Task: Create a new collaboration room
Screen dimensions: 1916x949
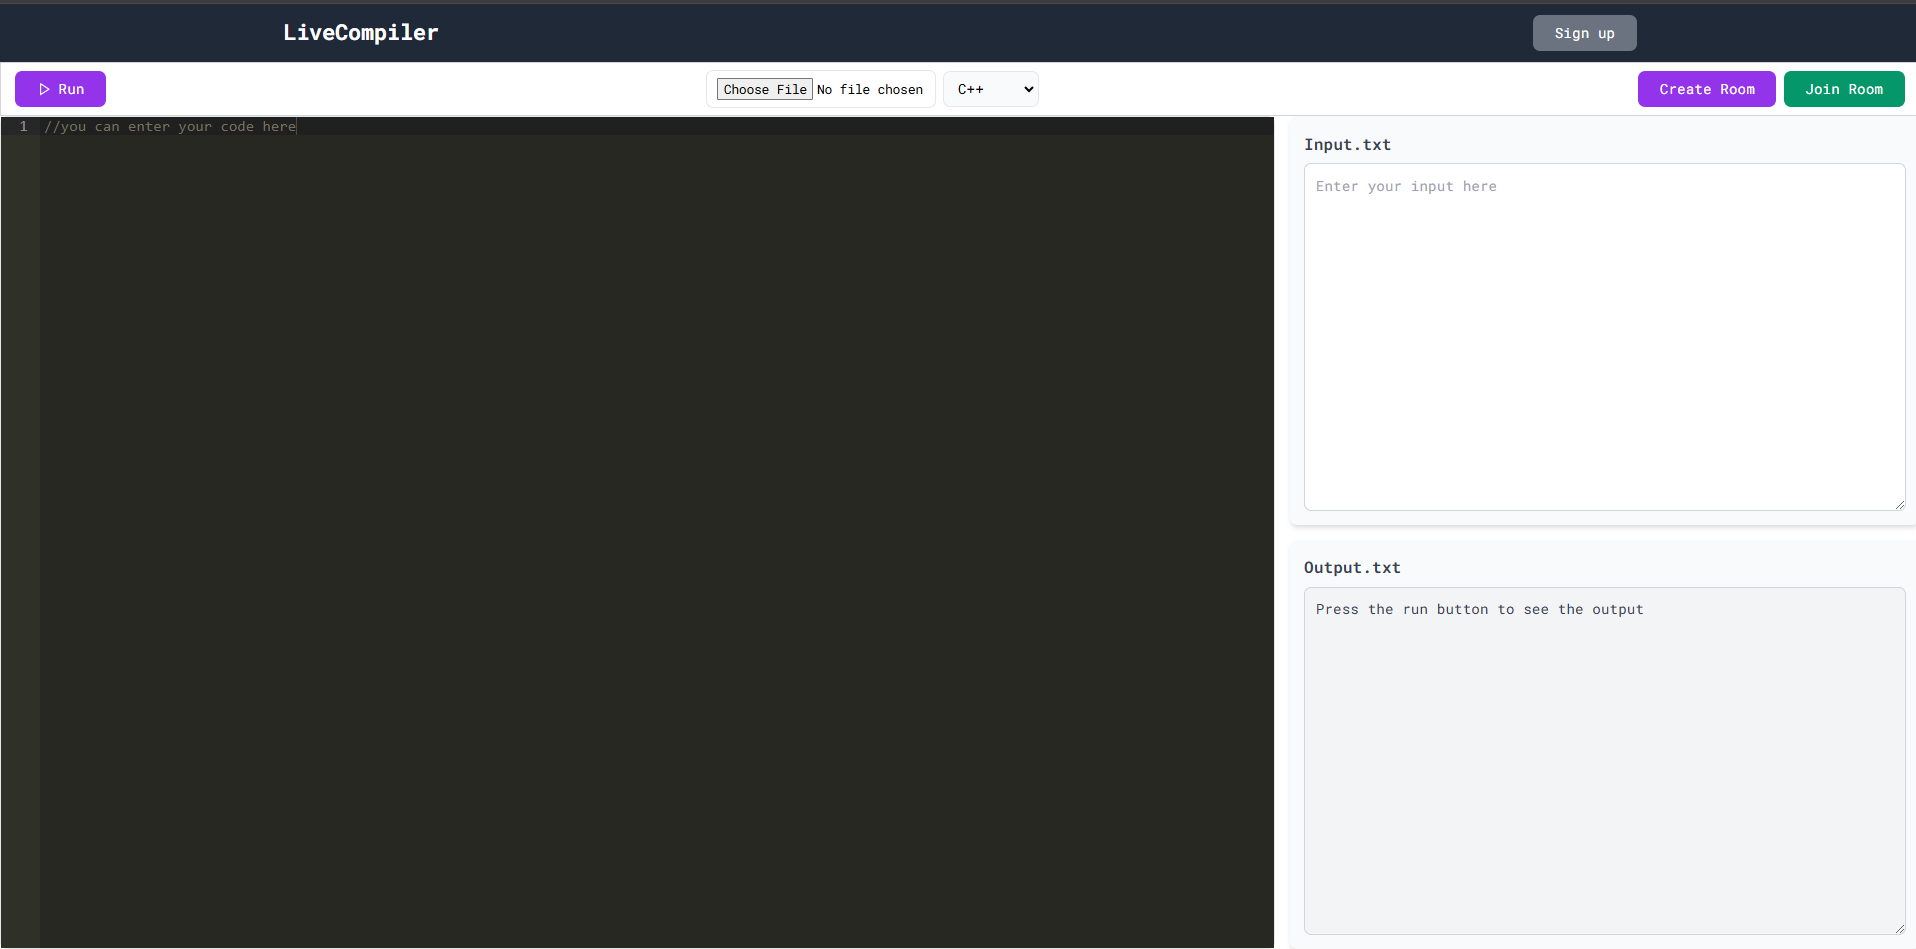Action: tap(1706, 89)
